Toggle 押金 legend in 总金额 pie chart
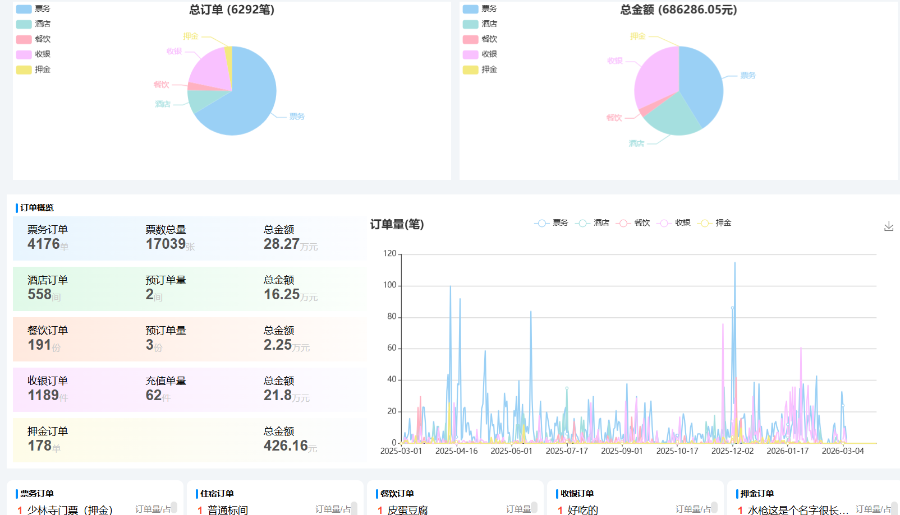 480,69
